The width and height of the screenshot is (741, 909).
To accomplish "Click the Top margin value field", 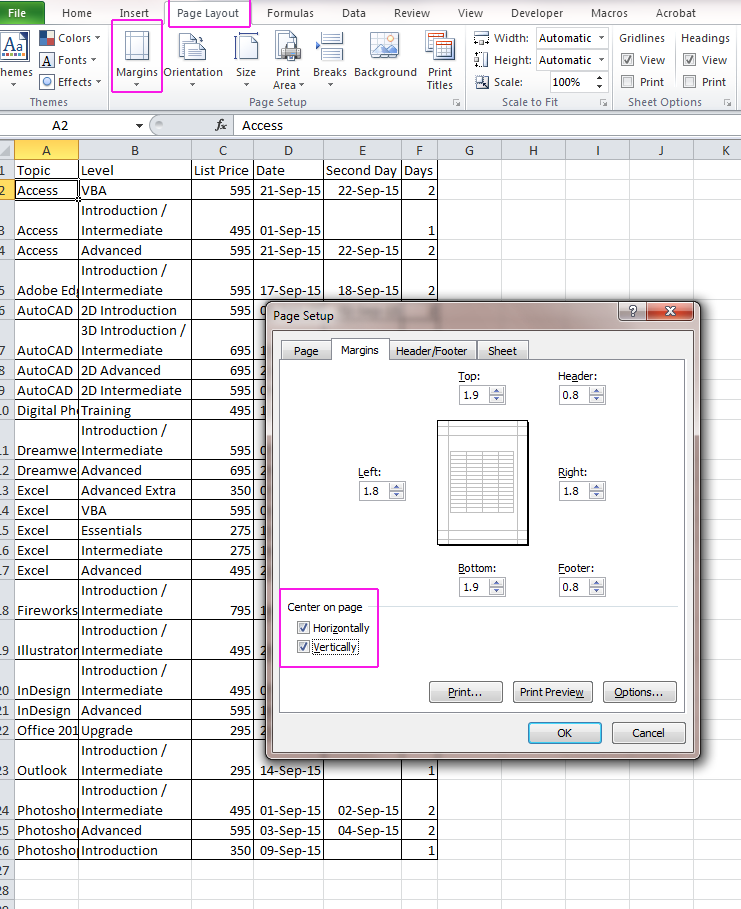I will pos(474,395).
